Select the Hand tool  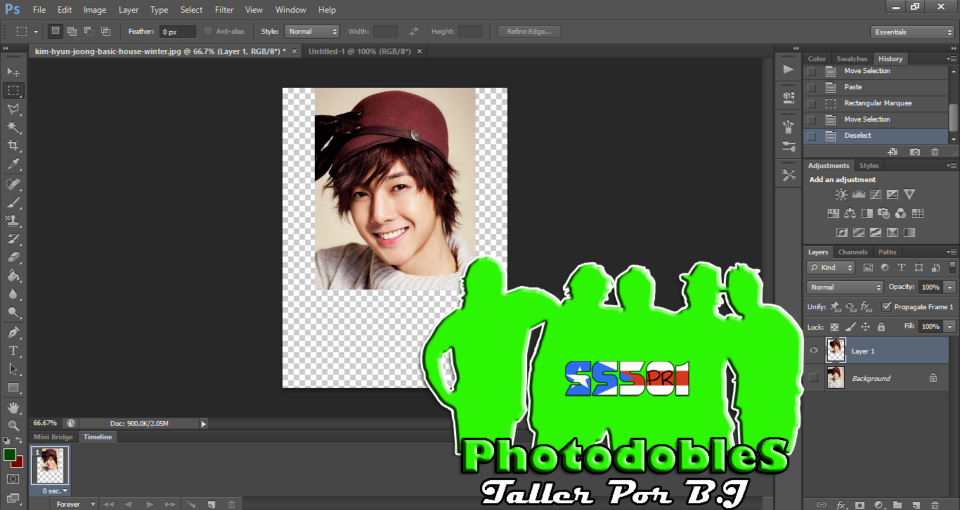[x=13, y=408]
